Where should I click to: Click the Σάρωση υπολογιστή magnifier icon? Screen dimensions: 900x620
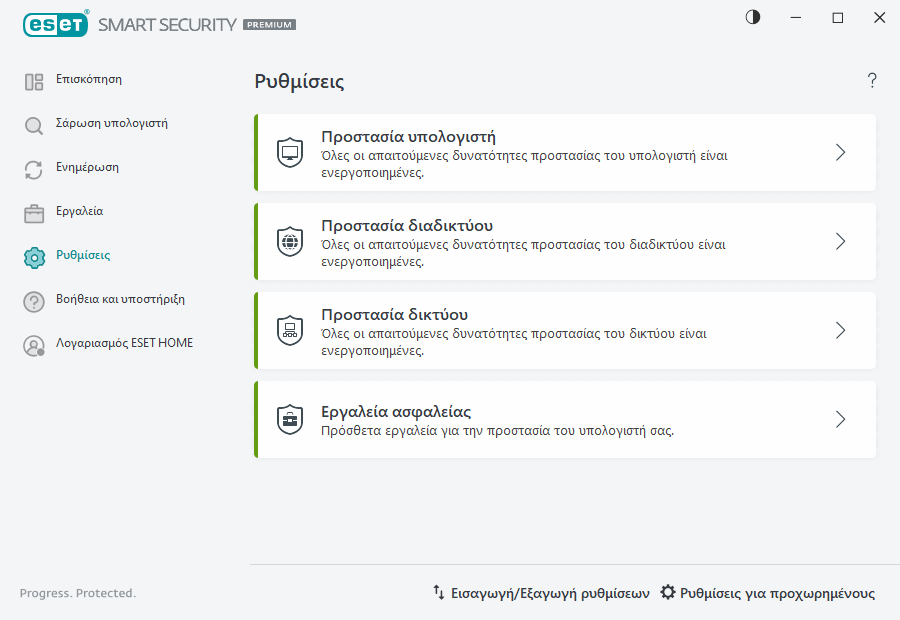tap(33, 124)
